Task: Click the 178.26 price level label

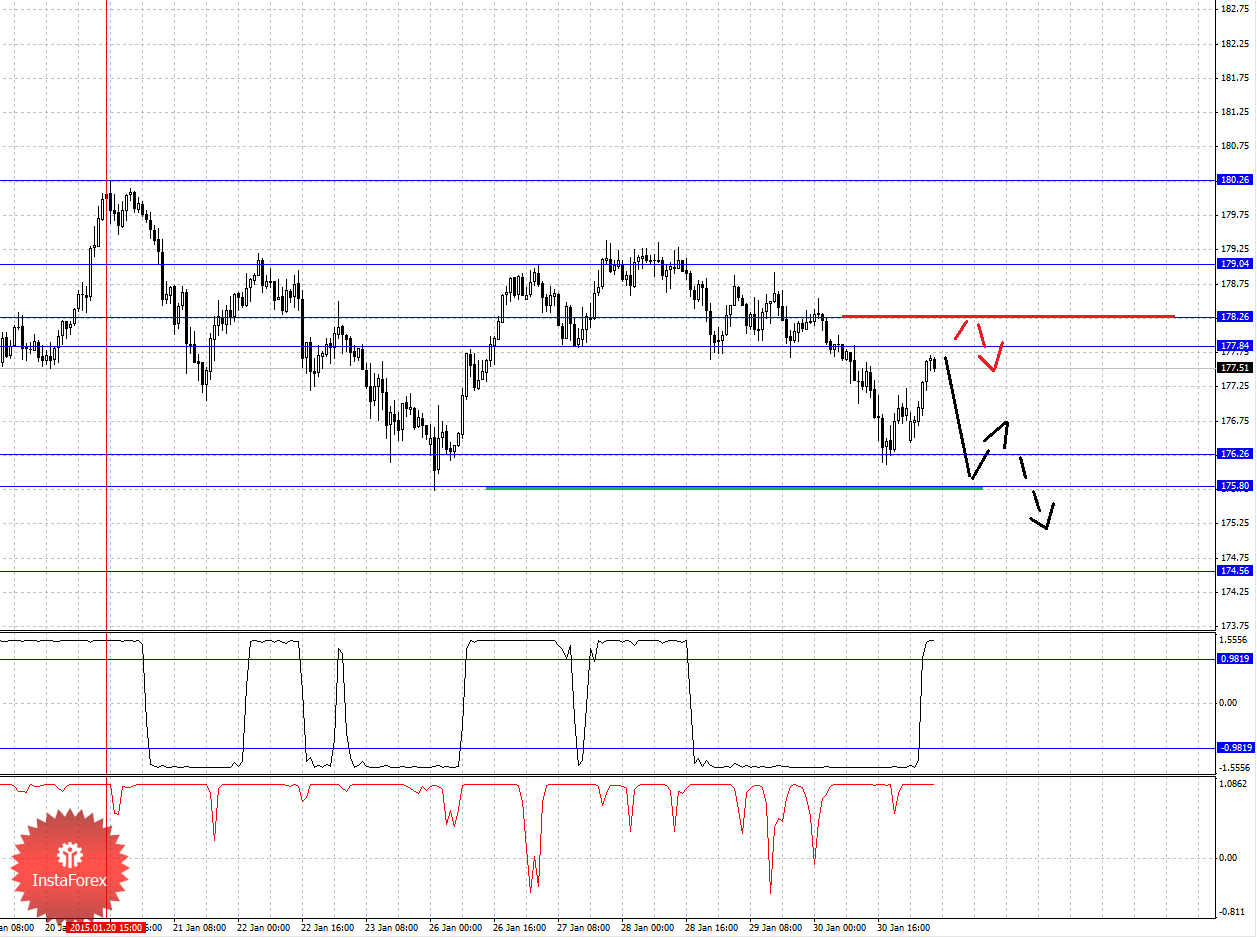Action: (1235, 317)
